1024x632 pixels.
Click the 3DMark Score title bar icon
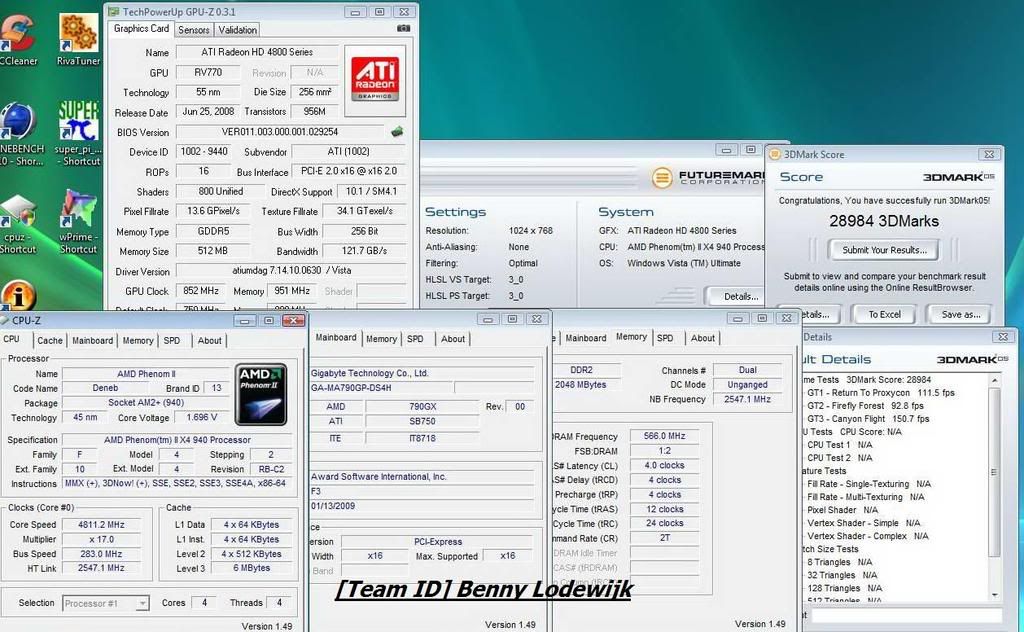775,155
